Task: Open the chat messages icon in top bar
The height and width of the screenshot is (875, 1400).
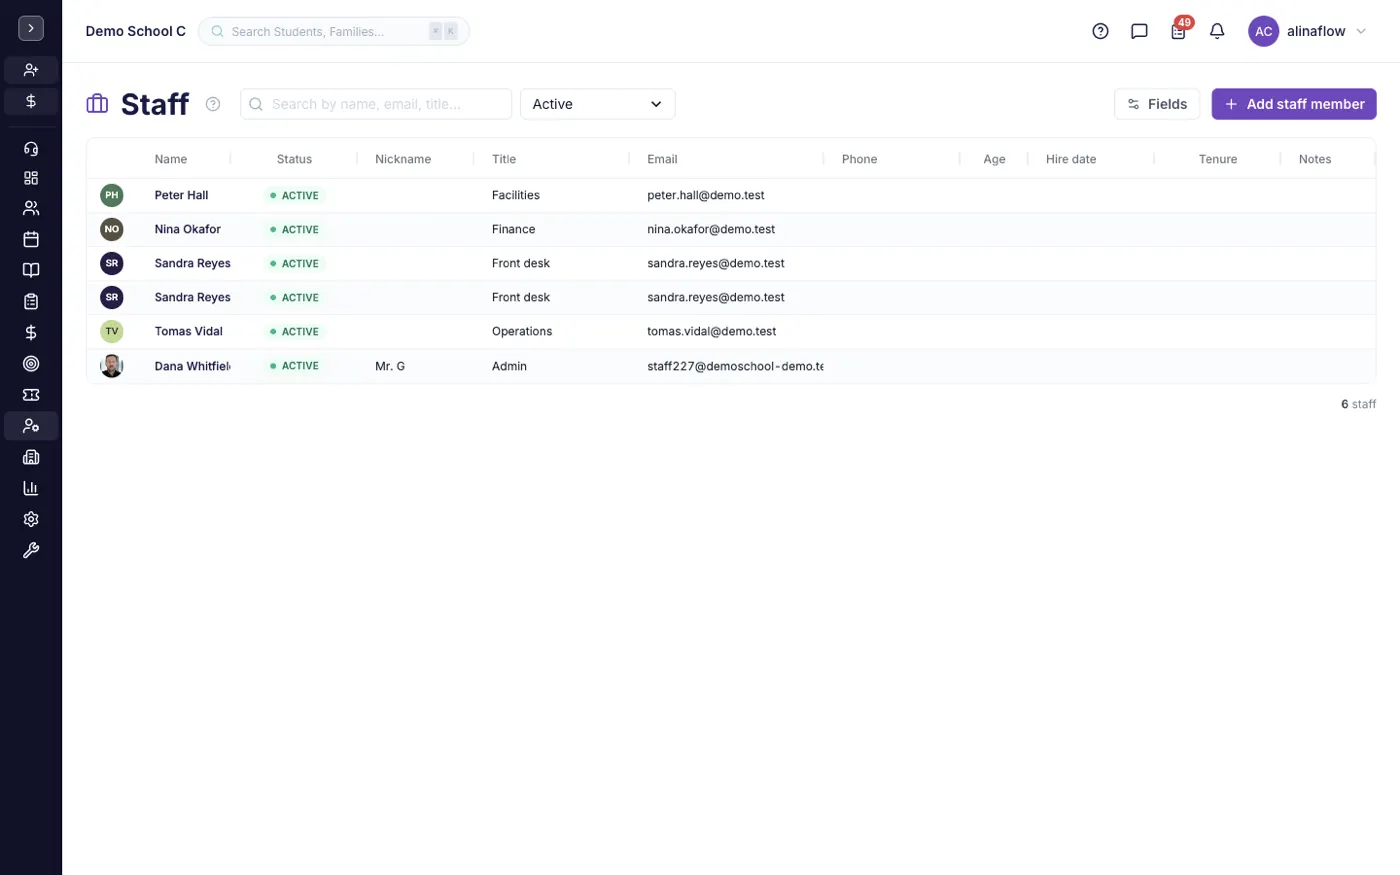Action: 1139,31
